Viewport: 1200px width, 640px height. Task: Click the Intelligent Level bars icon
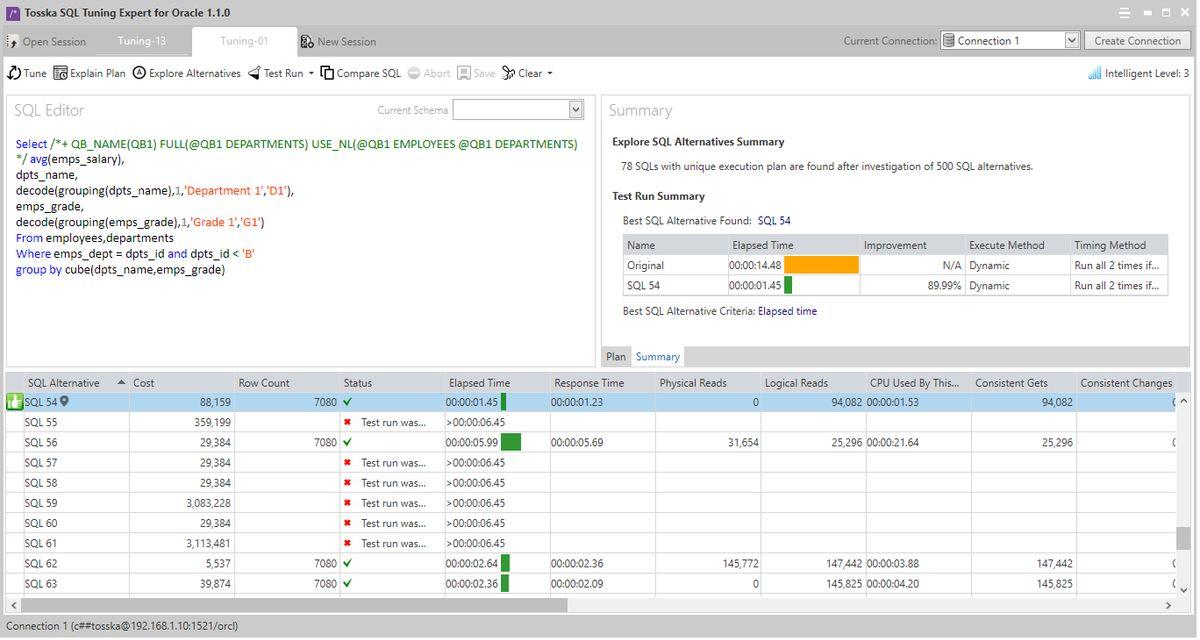1094,73
